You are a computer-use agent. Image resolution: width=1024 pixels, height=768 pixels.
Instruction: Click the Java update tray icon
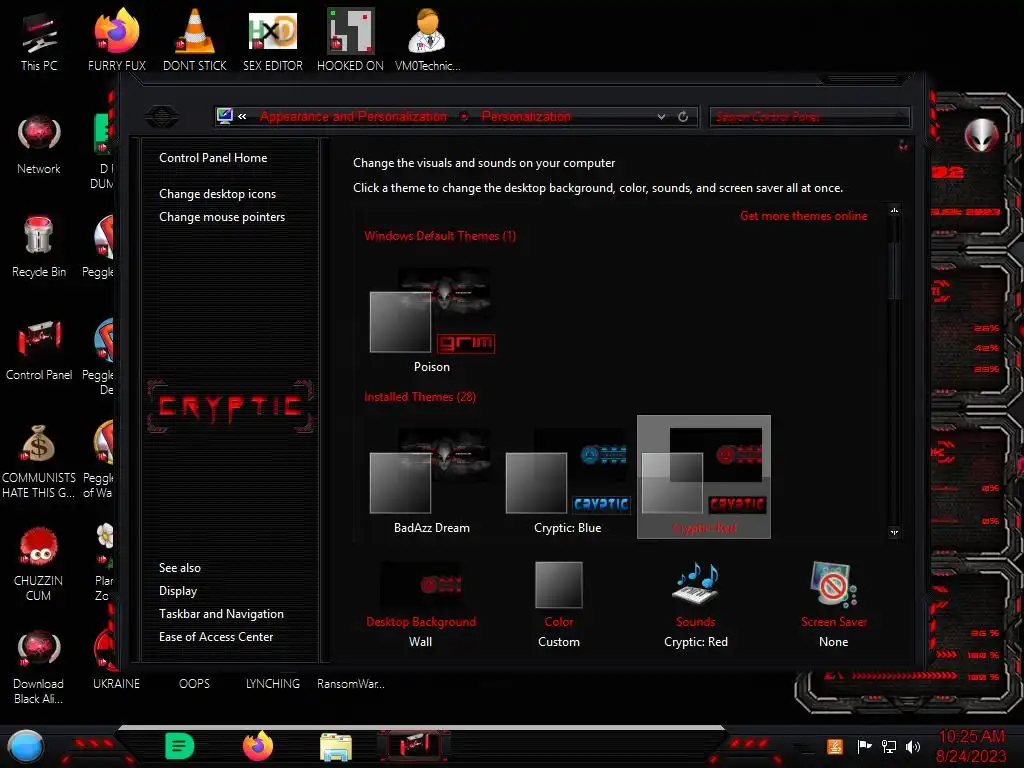pos(835,746)
